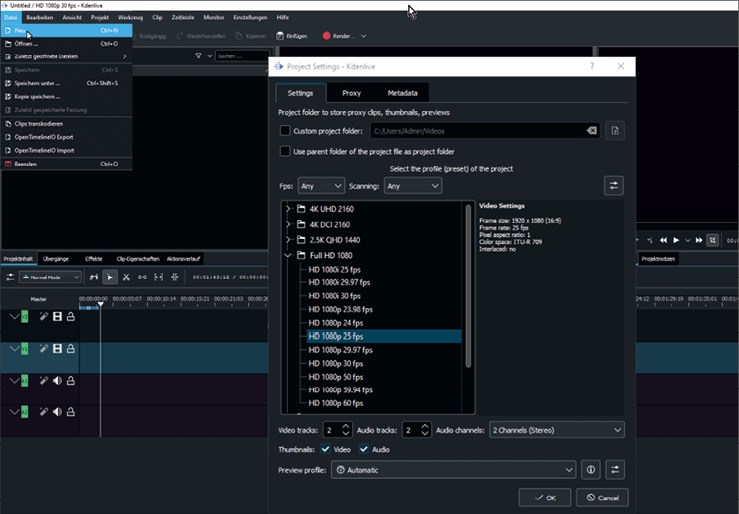Click the preview profile info icon
The width and height of the screenshot is (739, 514).
[591, 469]
